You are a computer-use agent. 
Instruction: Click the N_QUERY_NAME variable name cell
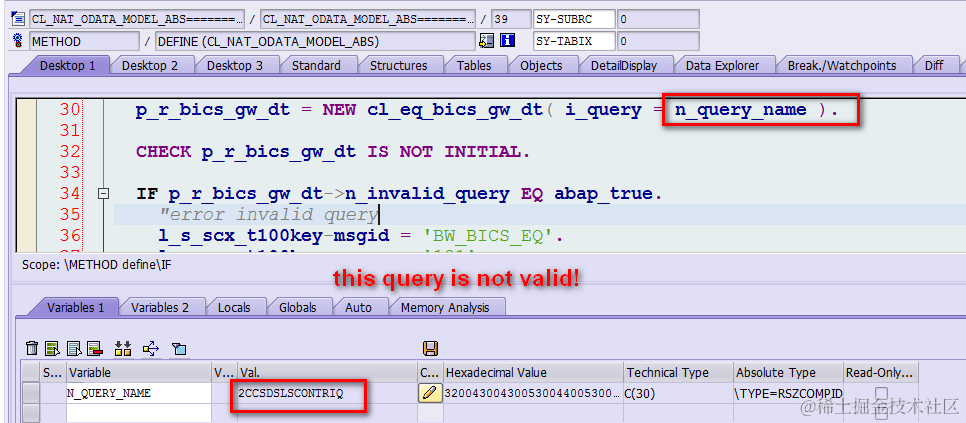(139, 392)
